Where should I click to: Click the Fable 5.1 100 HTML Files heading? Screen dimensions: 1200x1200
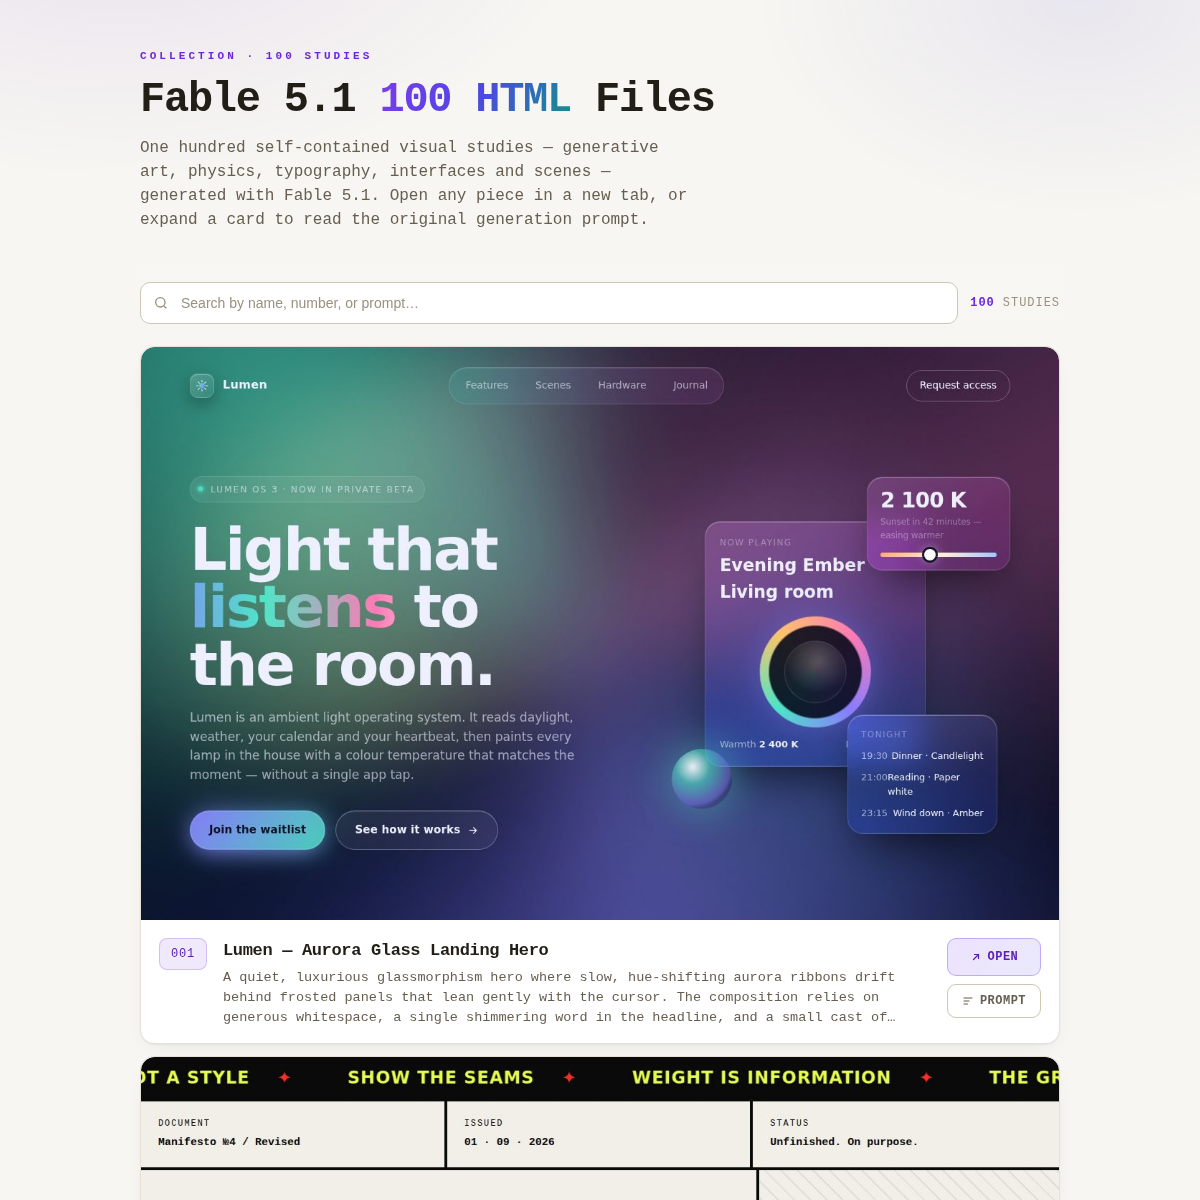[427, 99]
